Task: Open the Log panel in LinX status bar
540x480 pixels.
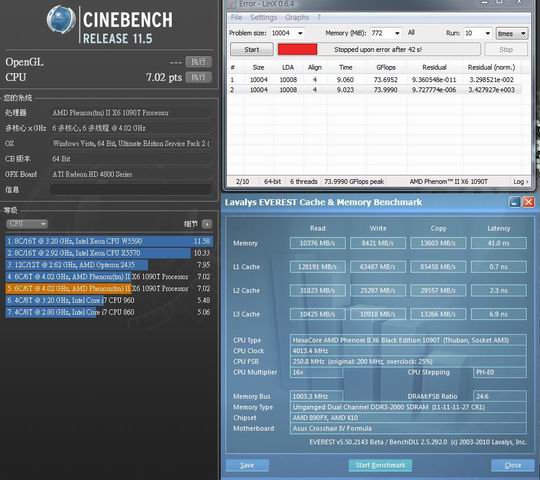Action: point(520,181)
